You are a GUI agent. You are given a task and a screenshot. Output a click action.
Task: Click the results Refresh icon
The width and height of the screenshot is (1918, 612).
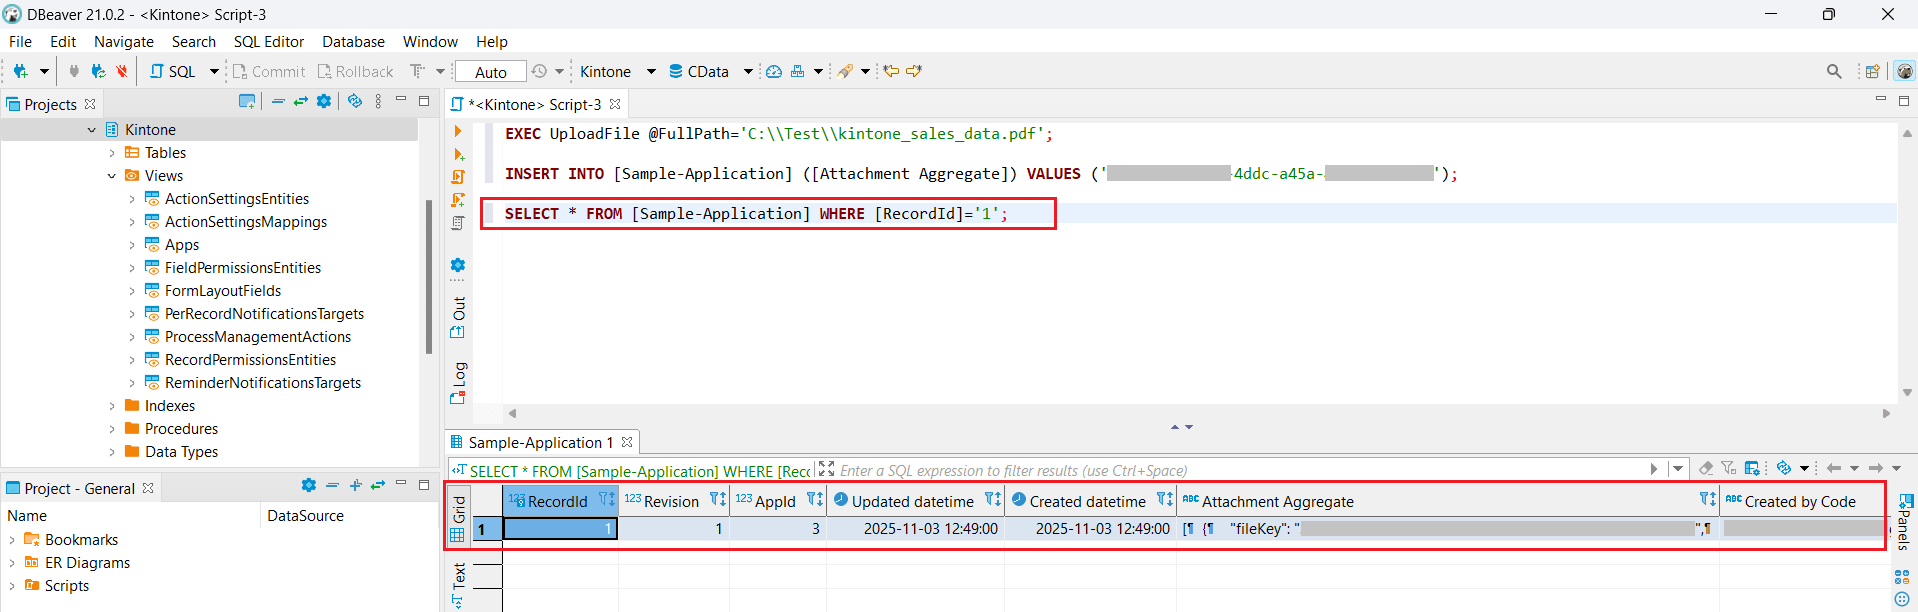pyautogui.click(x=1783, y=468)
